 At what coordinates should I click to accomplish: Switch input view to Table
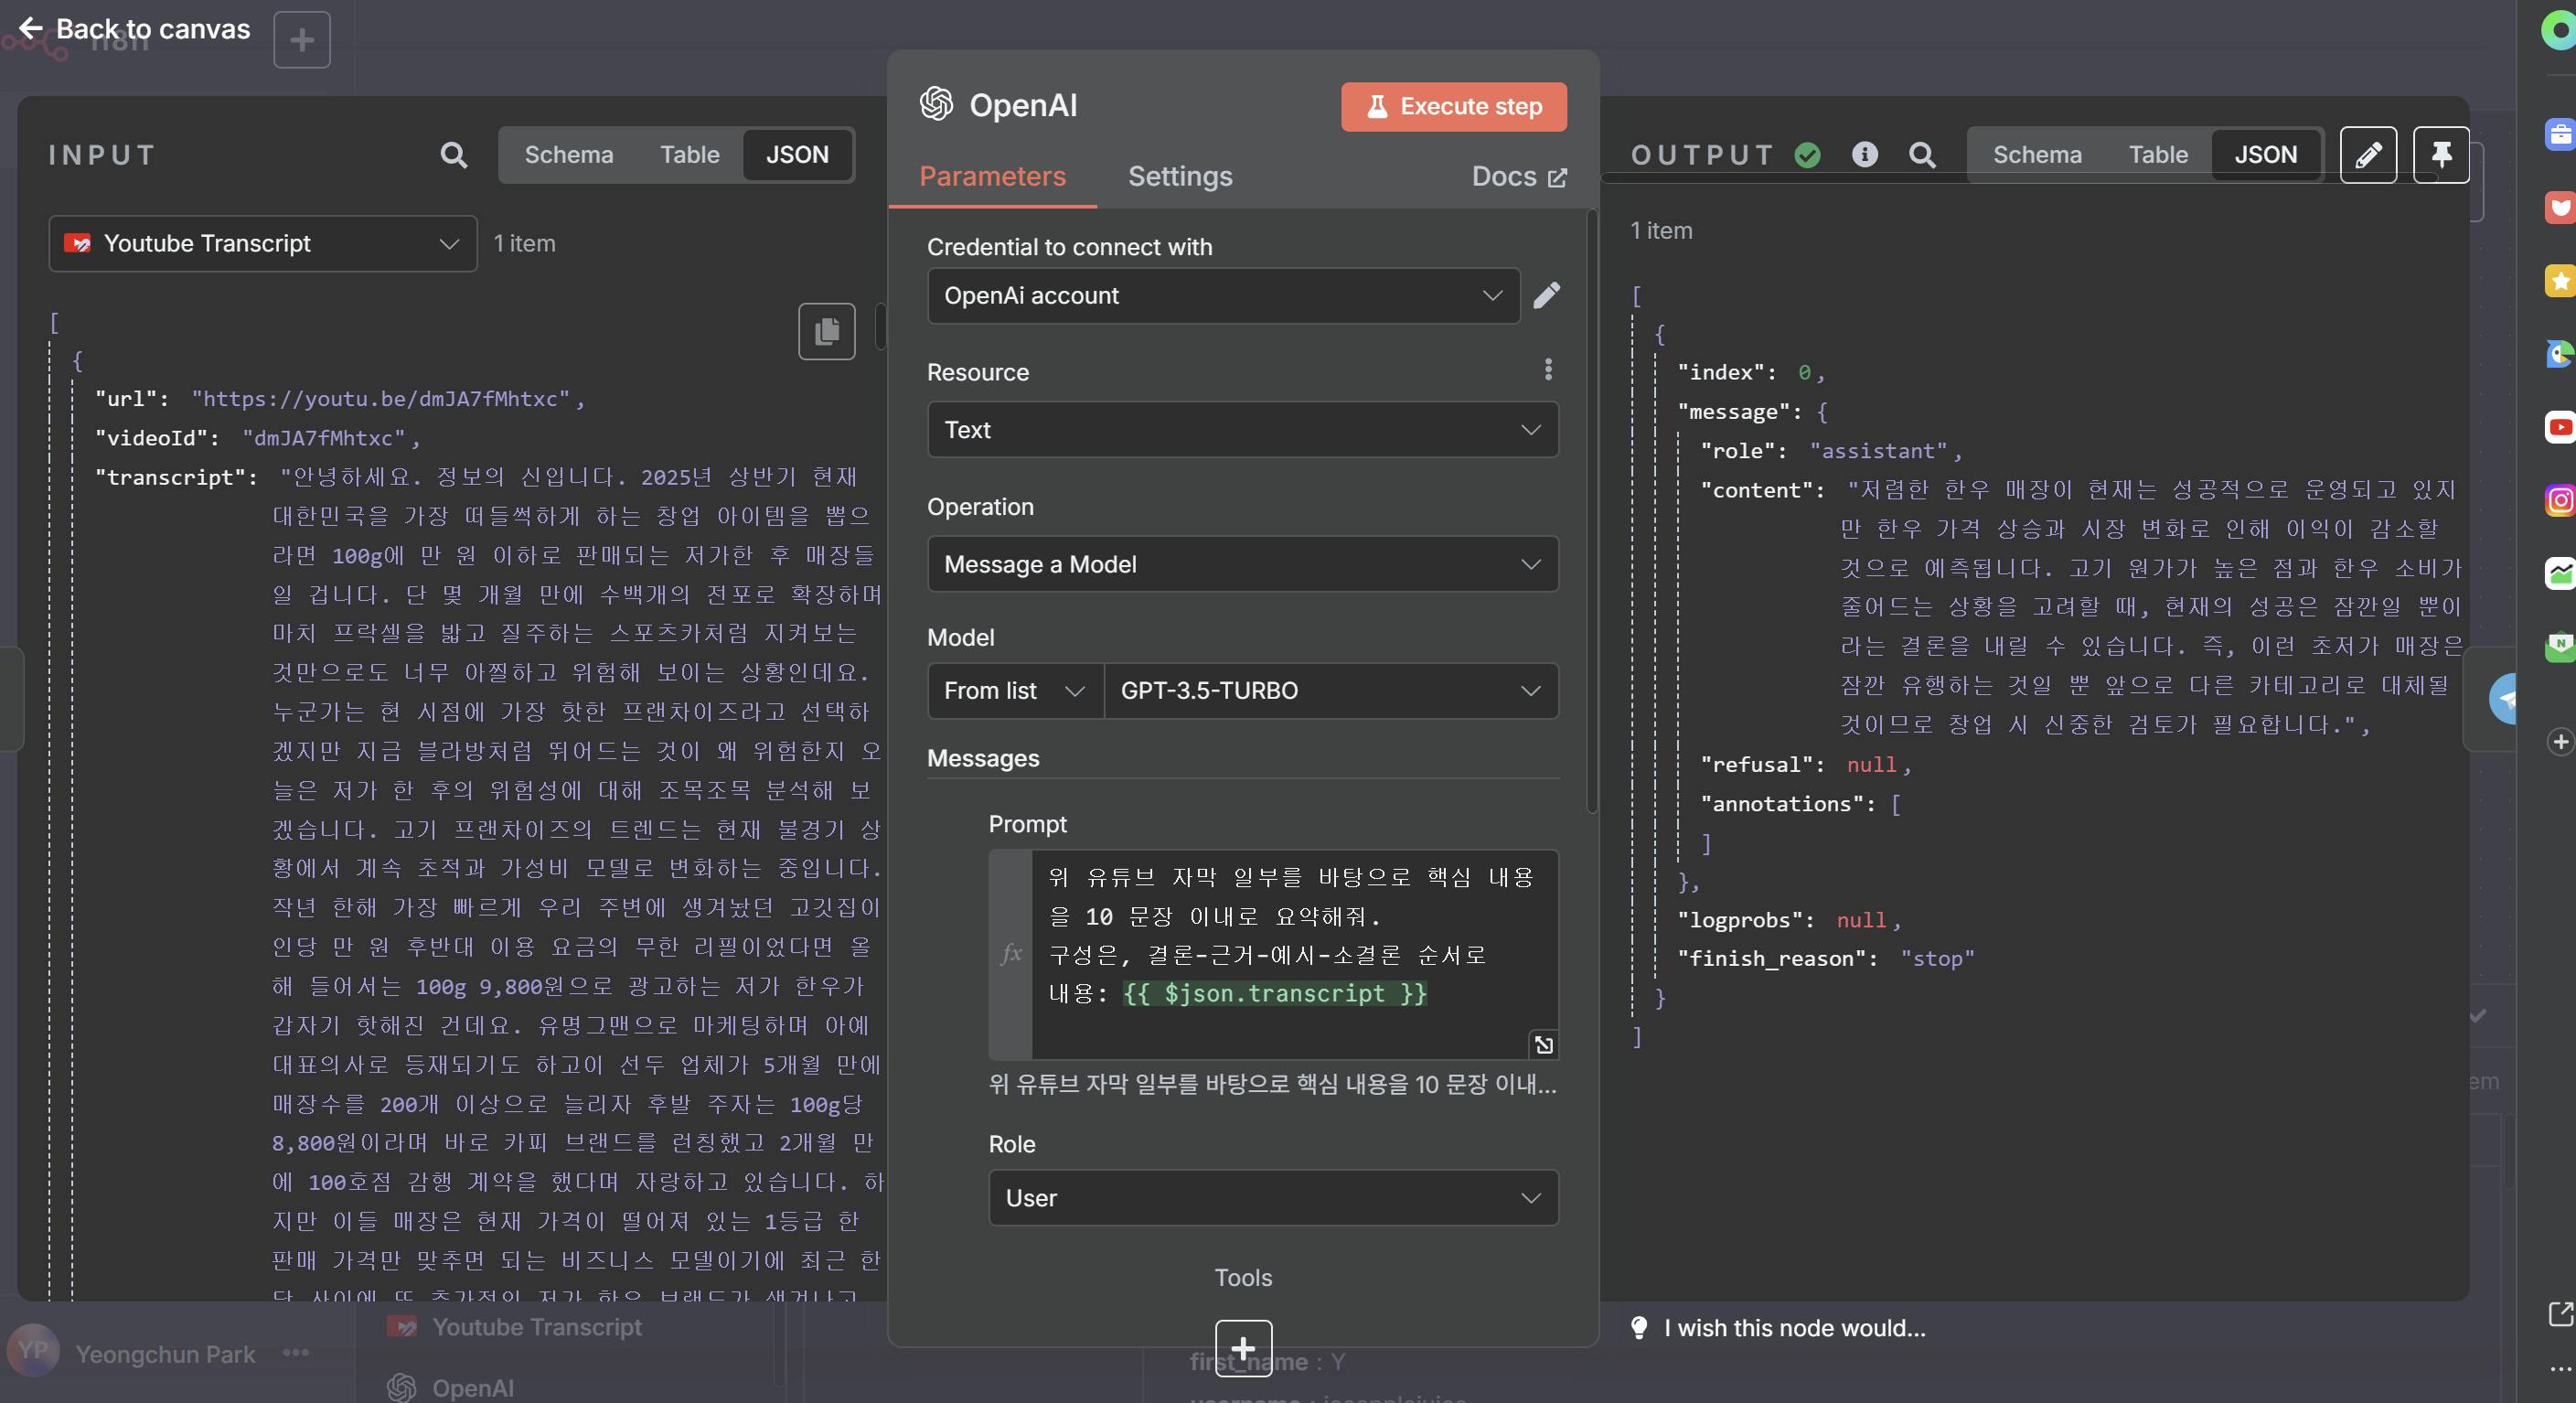(x=689, y=155)
